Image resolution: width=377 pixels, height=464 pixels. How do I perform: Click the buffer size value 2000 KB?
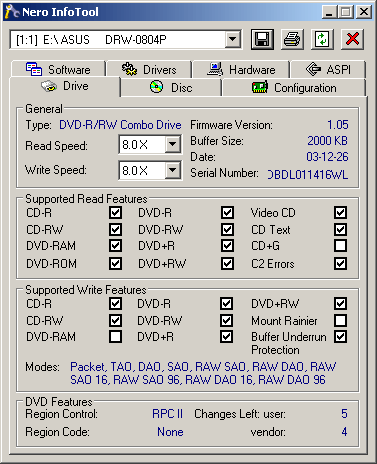click(x=328, y=141)
